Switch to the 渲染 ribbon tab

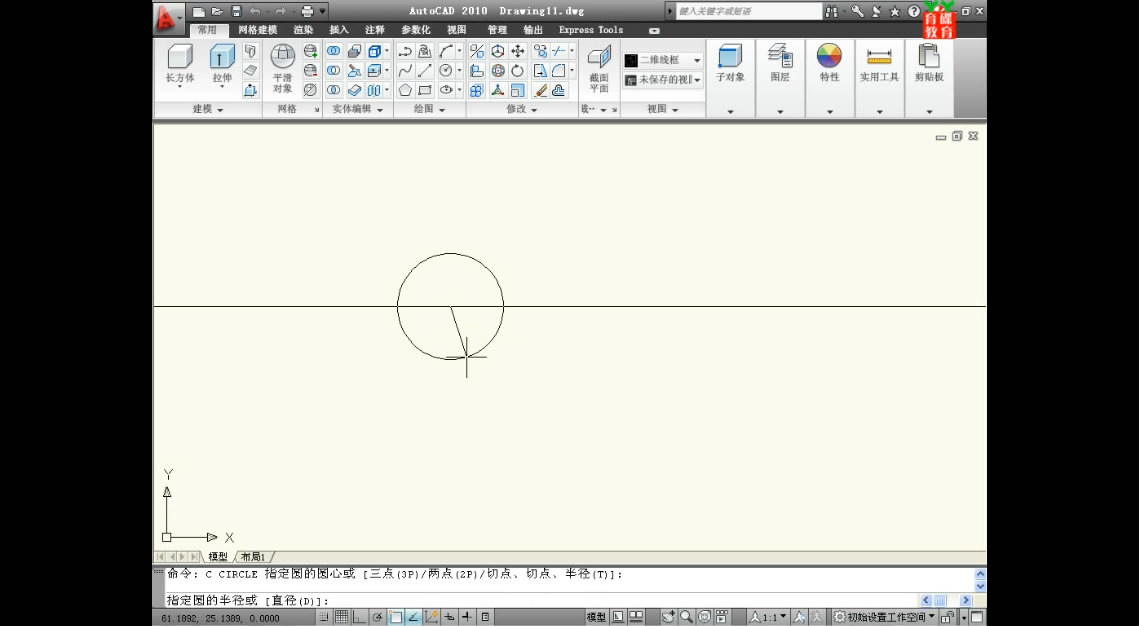point(304,30)
